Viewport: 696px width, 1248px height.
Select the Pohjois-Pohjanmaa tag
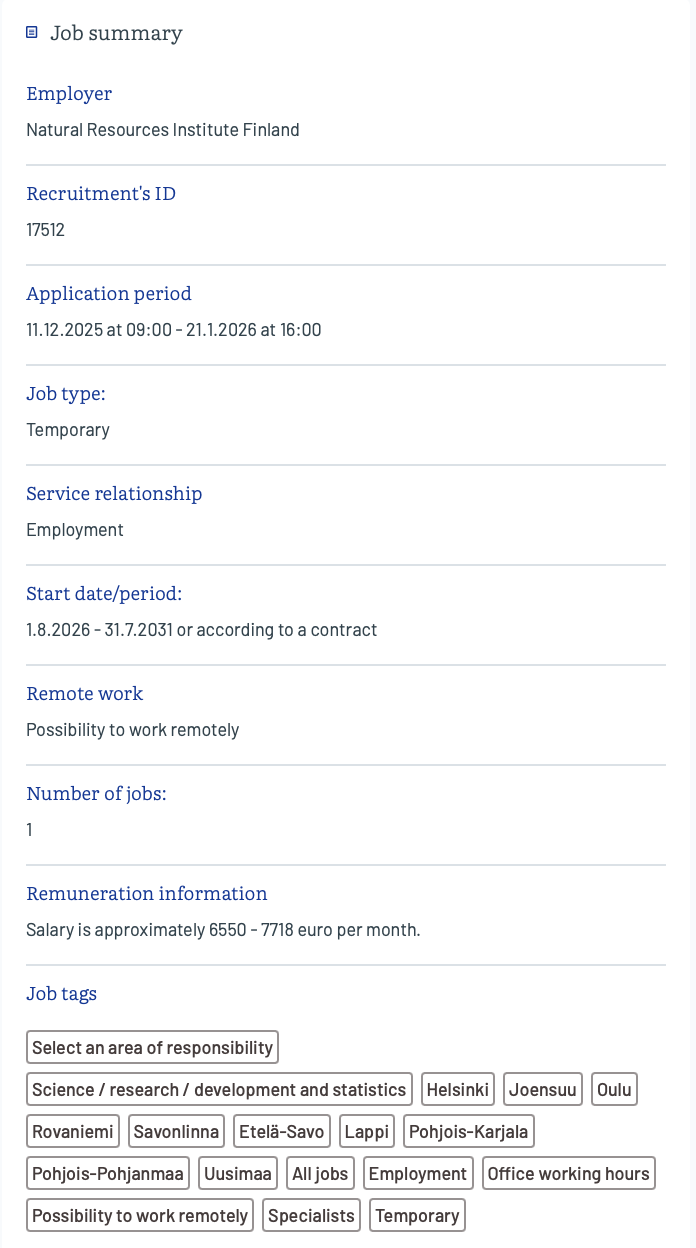coord(108,1174)
